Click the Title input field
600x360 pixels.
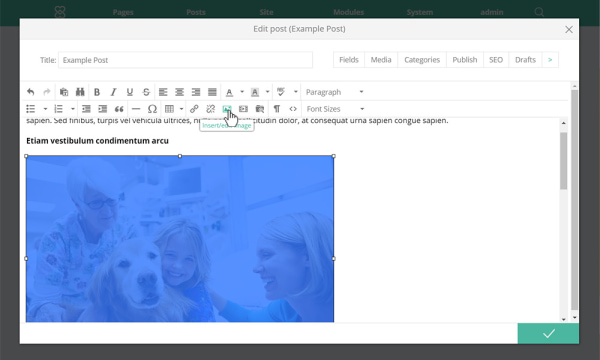186,60
